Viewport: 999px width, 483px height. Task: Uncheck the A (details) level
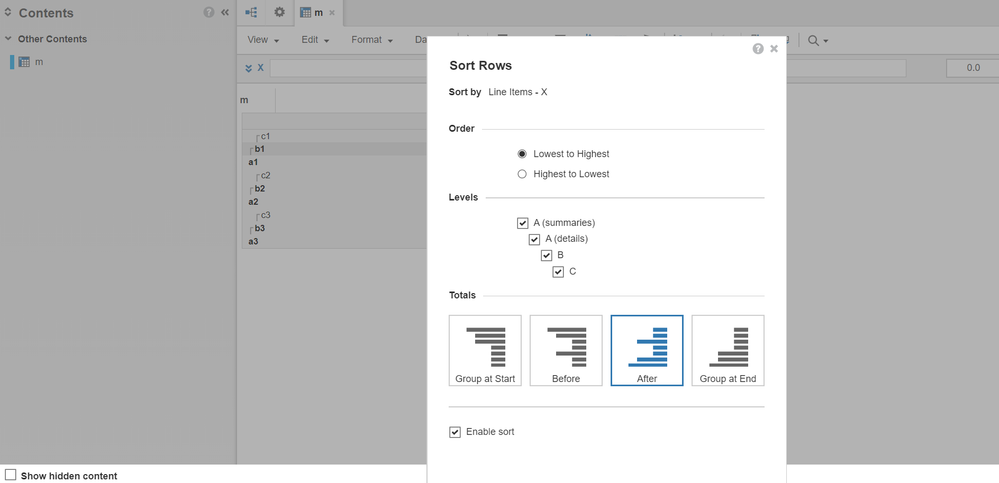534,239
